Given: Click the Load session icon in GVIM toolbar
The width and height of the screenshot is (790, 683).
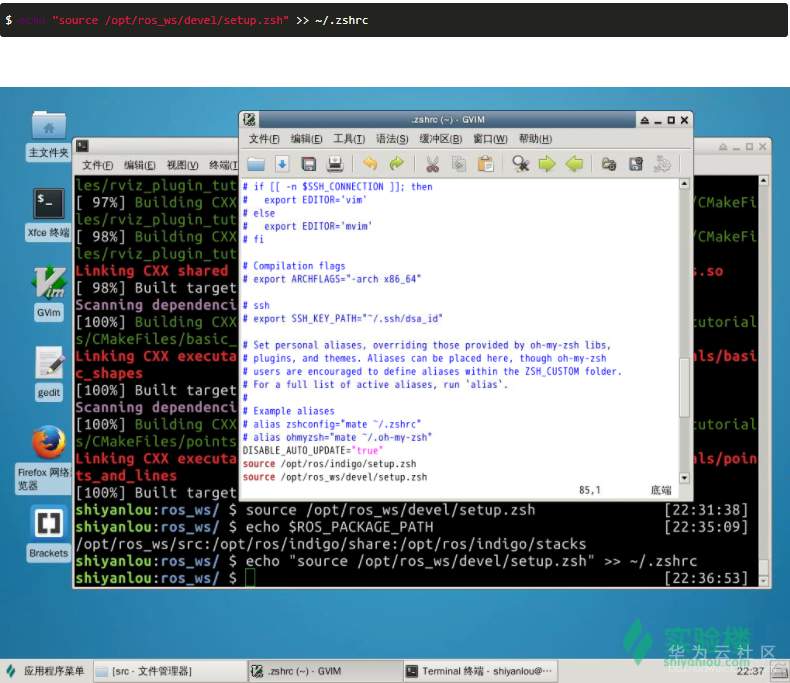Looking at the screenshot, I should [x=609, y=164].
